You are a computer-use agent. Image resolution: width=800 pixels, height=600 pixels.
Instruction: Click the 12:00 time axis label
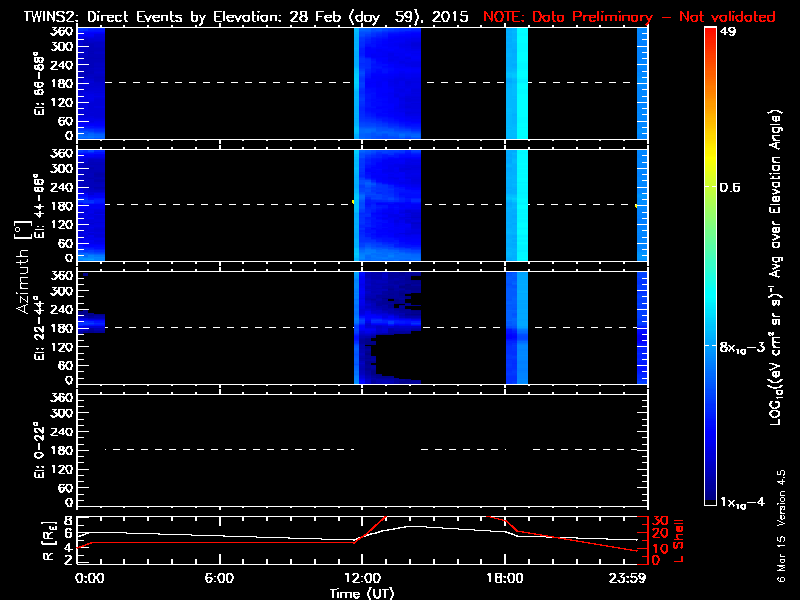pyautogui.click(x=363, y=578)
